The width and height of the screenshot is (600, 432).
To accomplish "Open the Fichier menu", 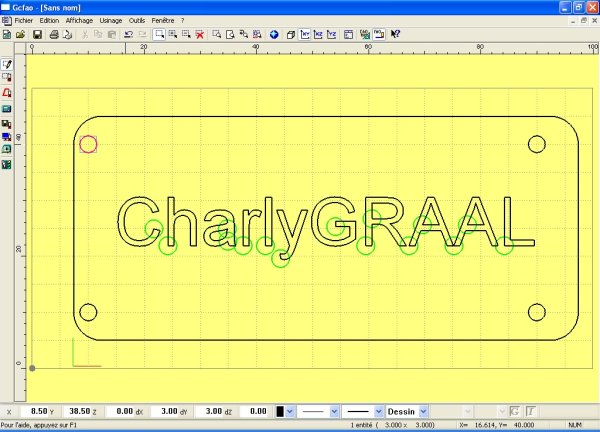I will (24, 21).
